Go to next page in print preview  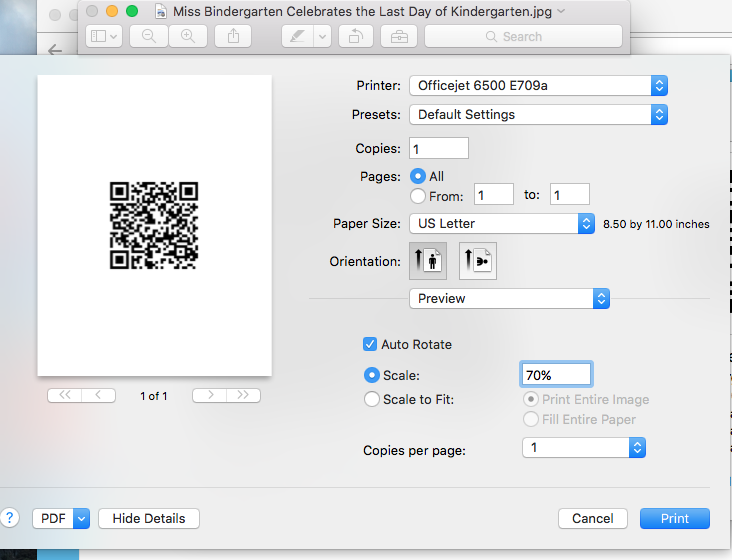coord(210,395)
